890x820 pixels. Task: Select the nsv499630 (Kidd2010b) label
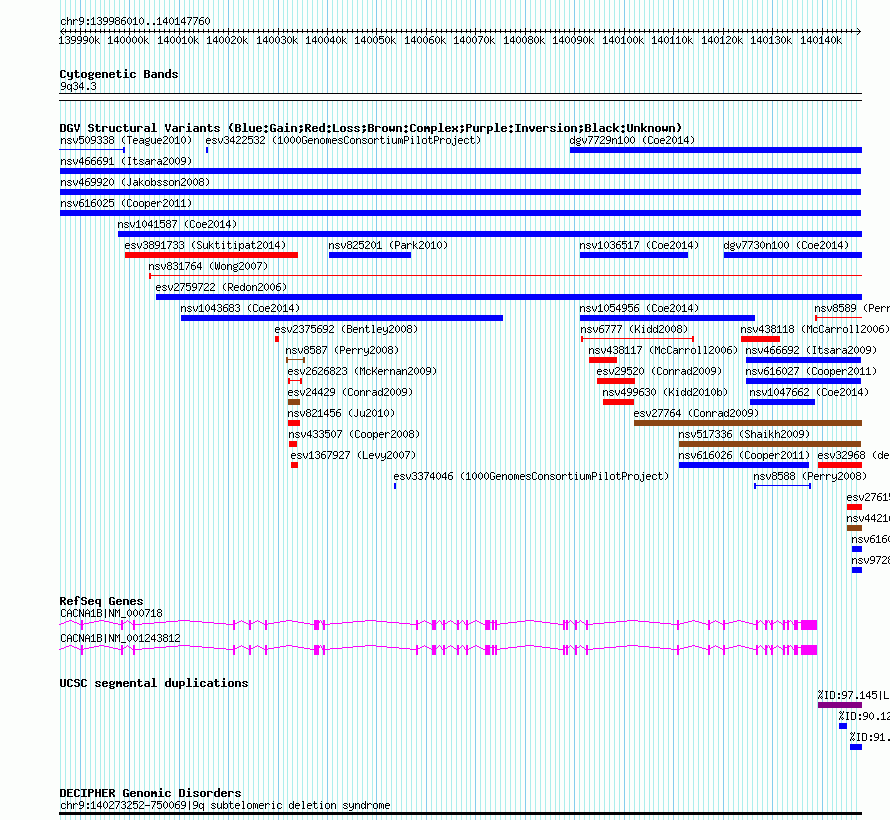pyautogui.click(x=665, y=392)
